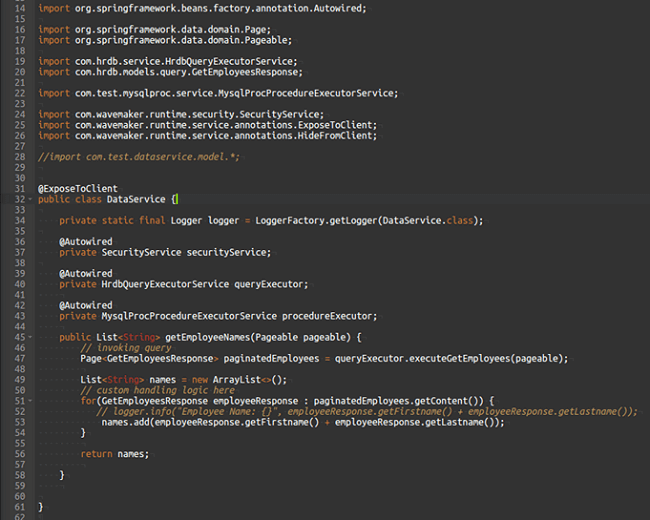Collapse the getEmployeeNames method fold arrow
650x520 pixels.
(30, 337)
